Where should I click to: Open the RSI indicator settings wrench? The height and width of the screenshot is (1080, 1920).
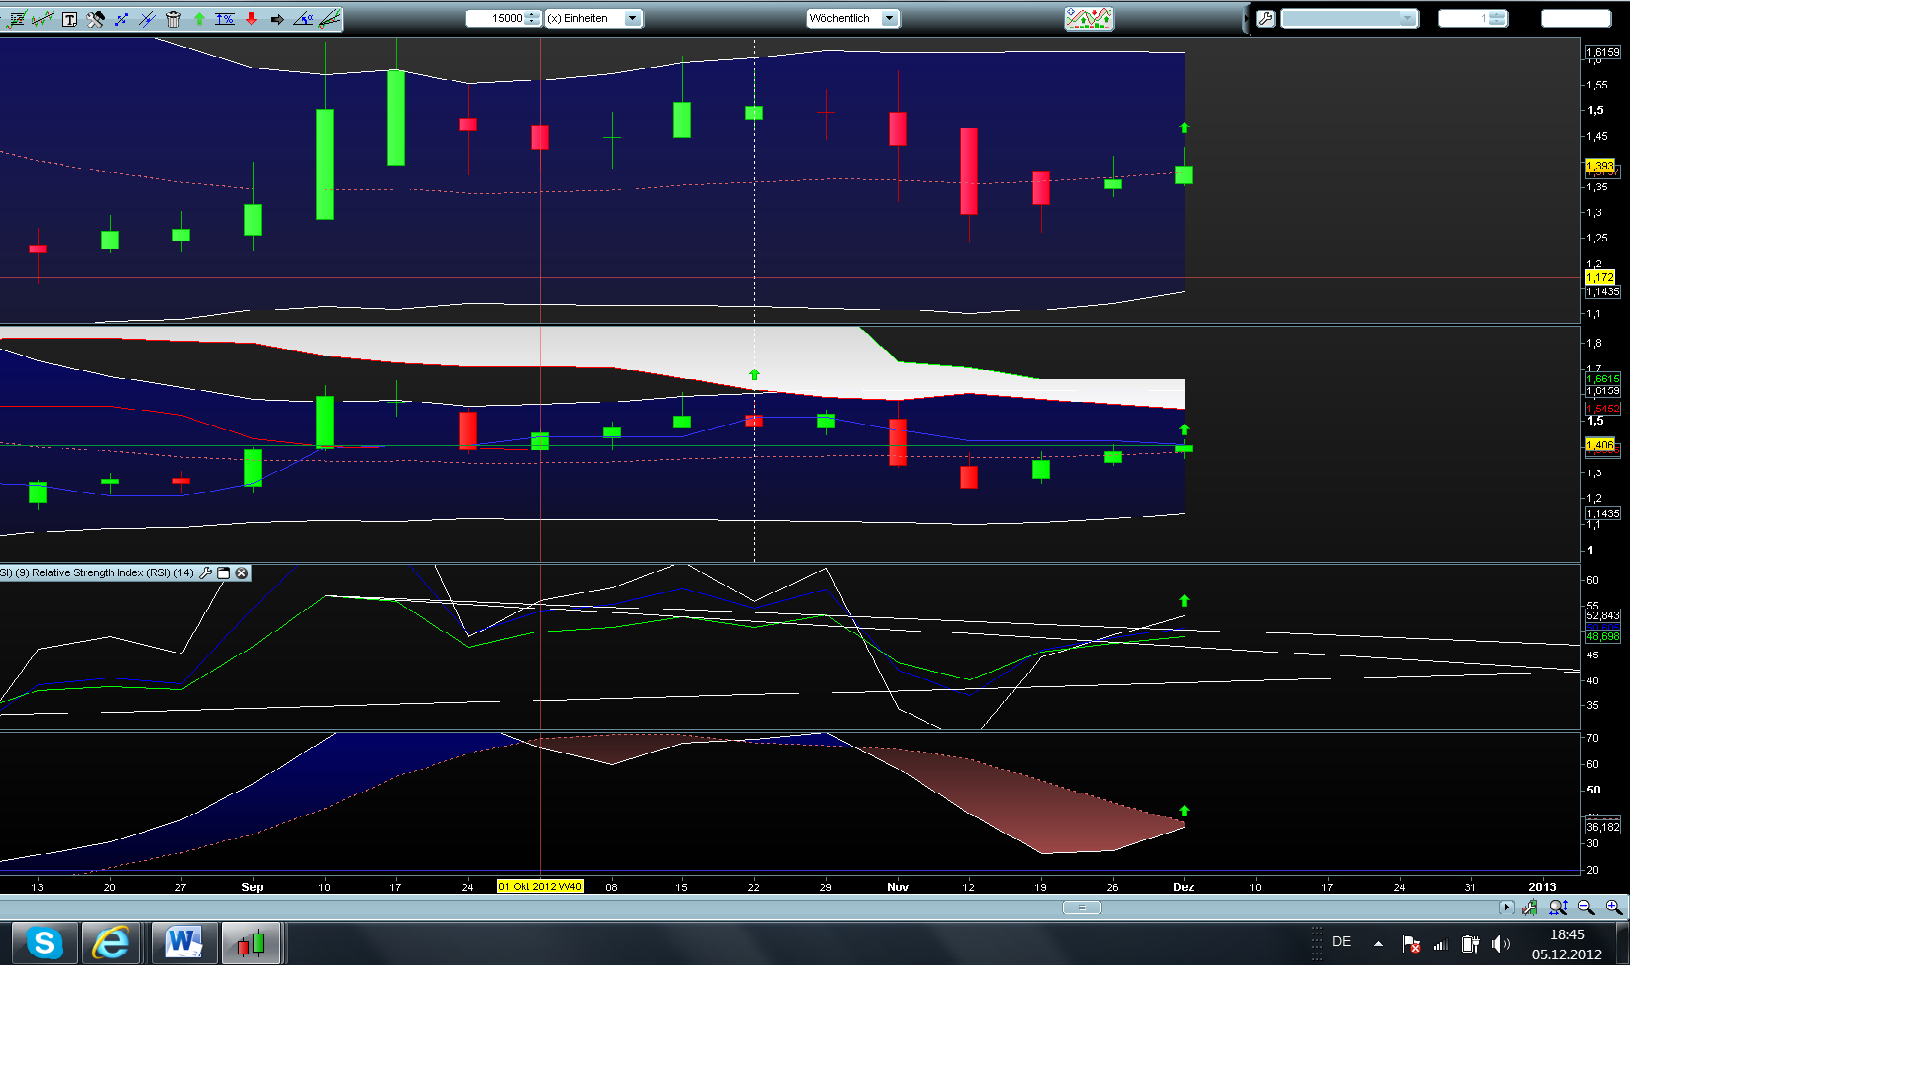pos(206,573)
